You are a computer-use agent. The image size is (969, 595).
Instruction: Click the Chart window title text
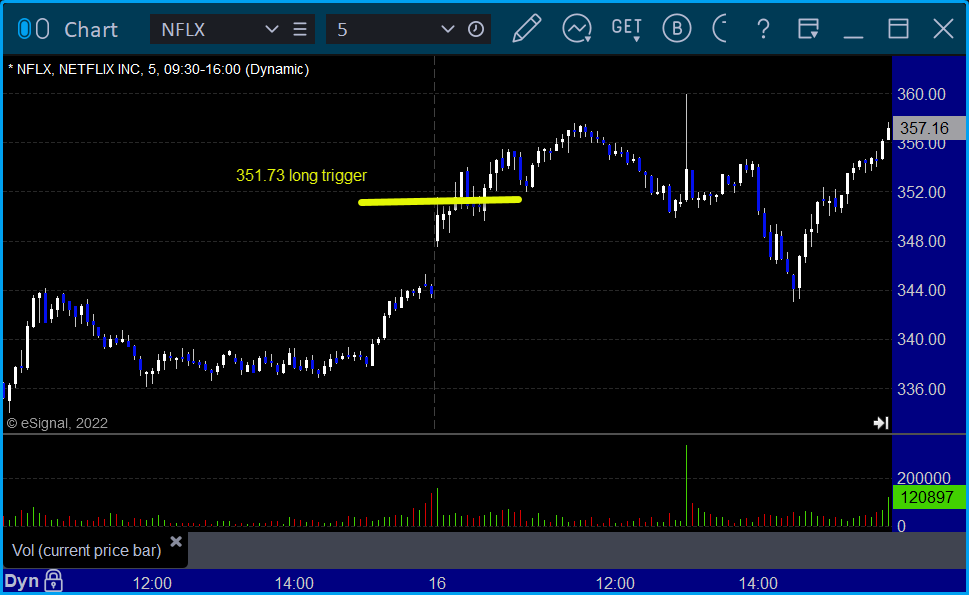point(91,30)
